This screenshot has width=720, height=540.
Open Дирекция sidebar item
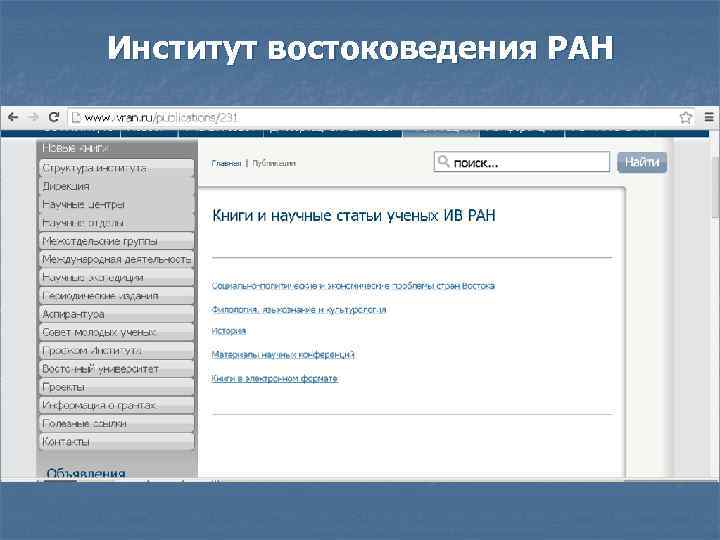(117, 186)
